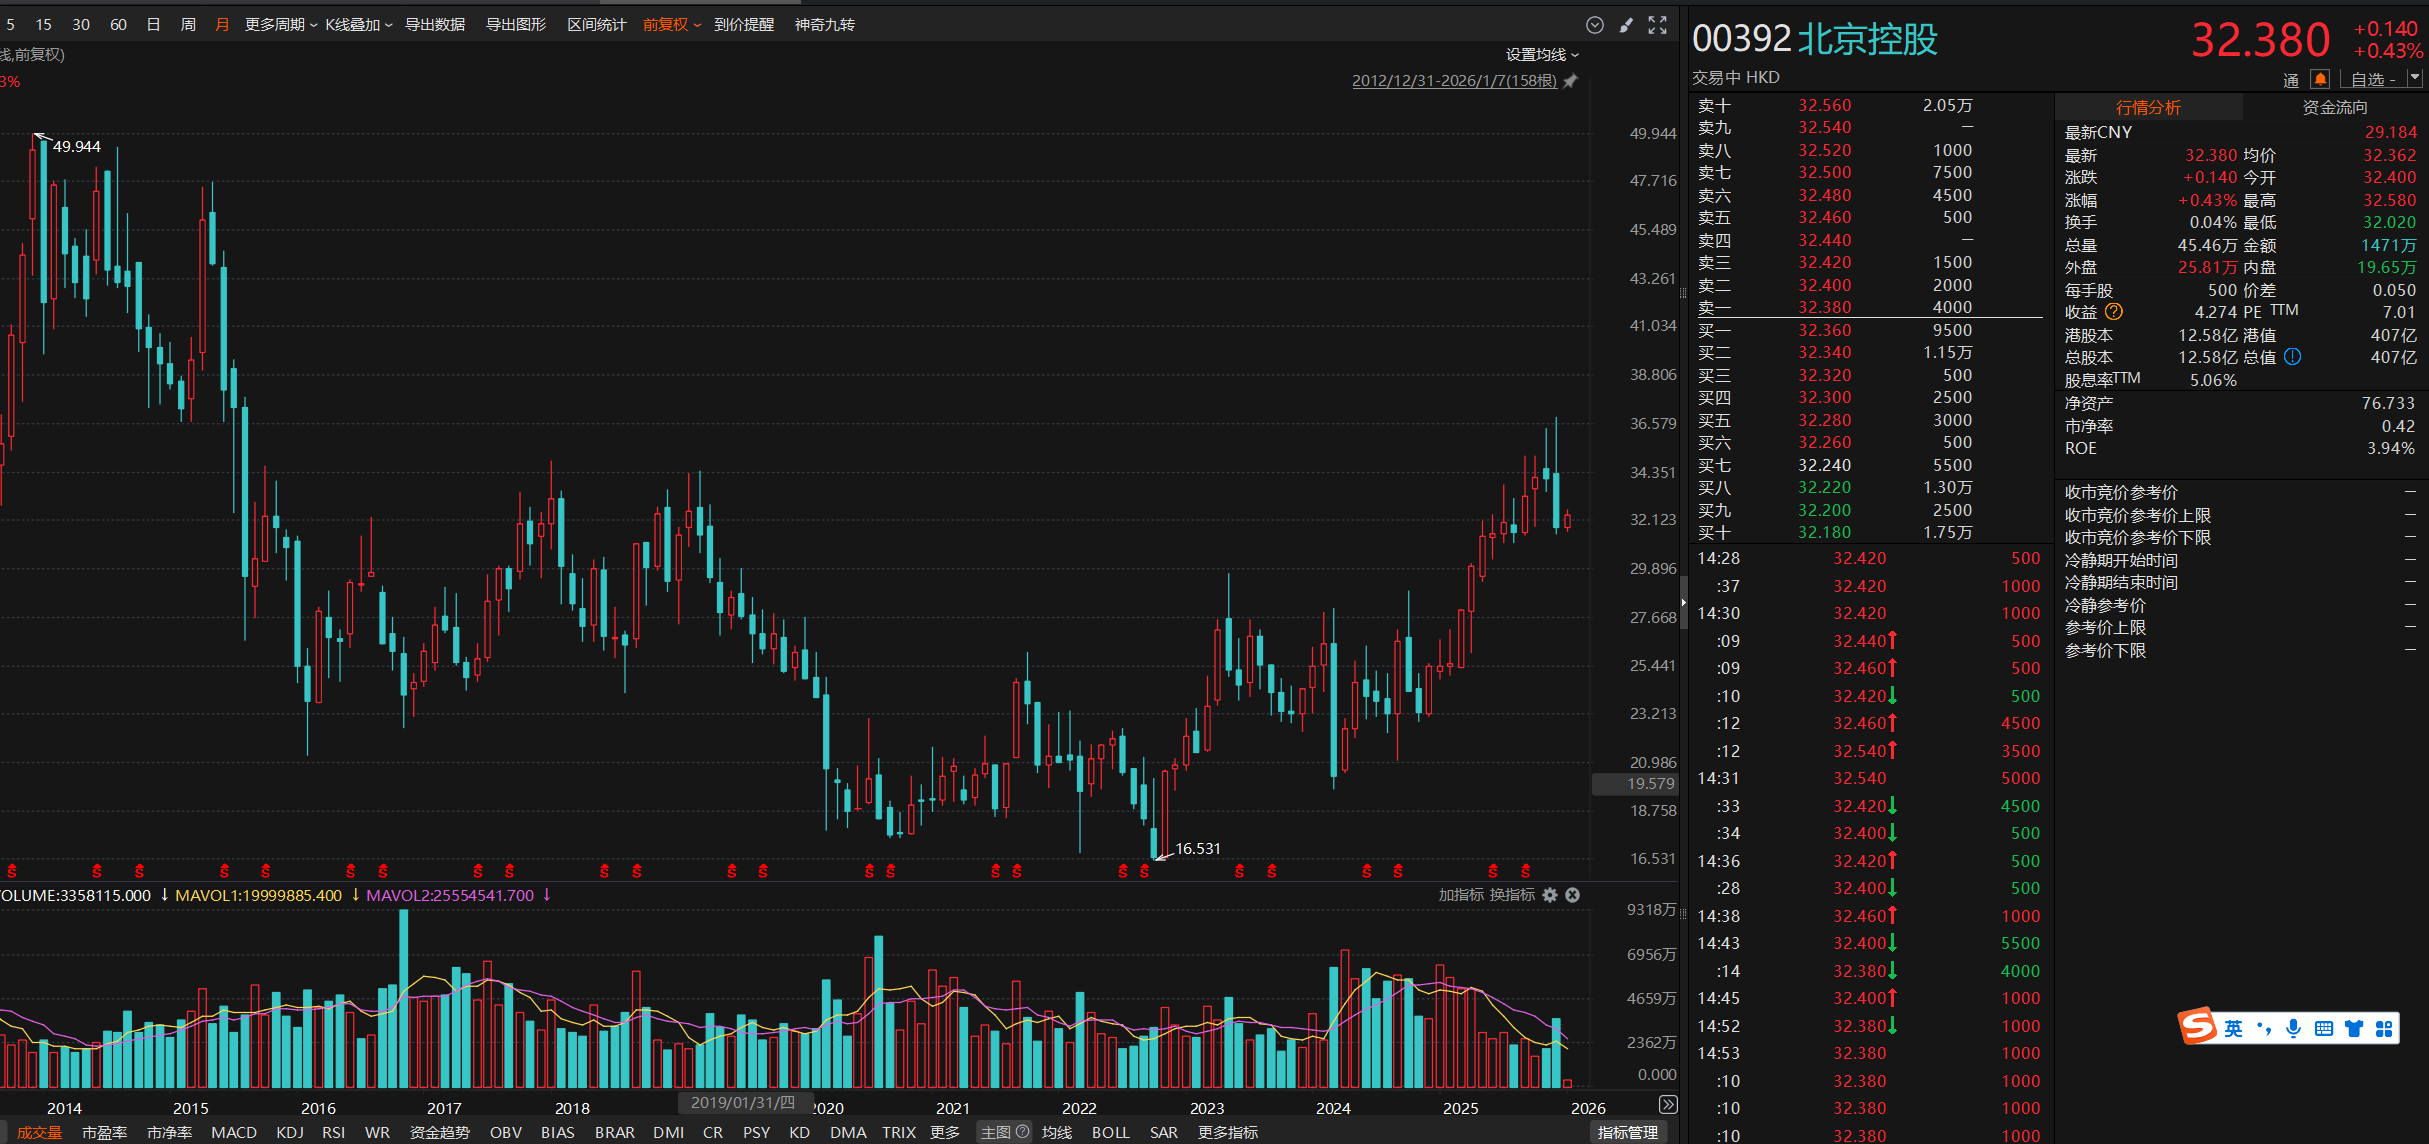The image size is (2429, 1144).
Task: Open the 设置均线 dropdown
Action: [x=1541, y=55]
